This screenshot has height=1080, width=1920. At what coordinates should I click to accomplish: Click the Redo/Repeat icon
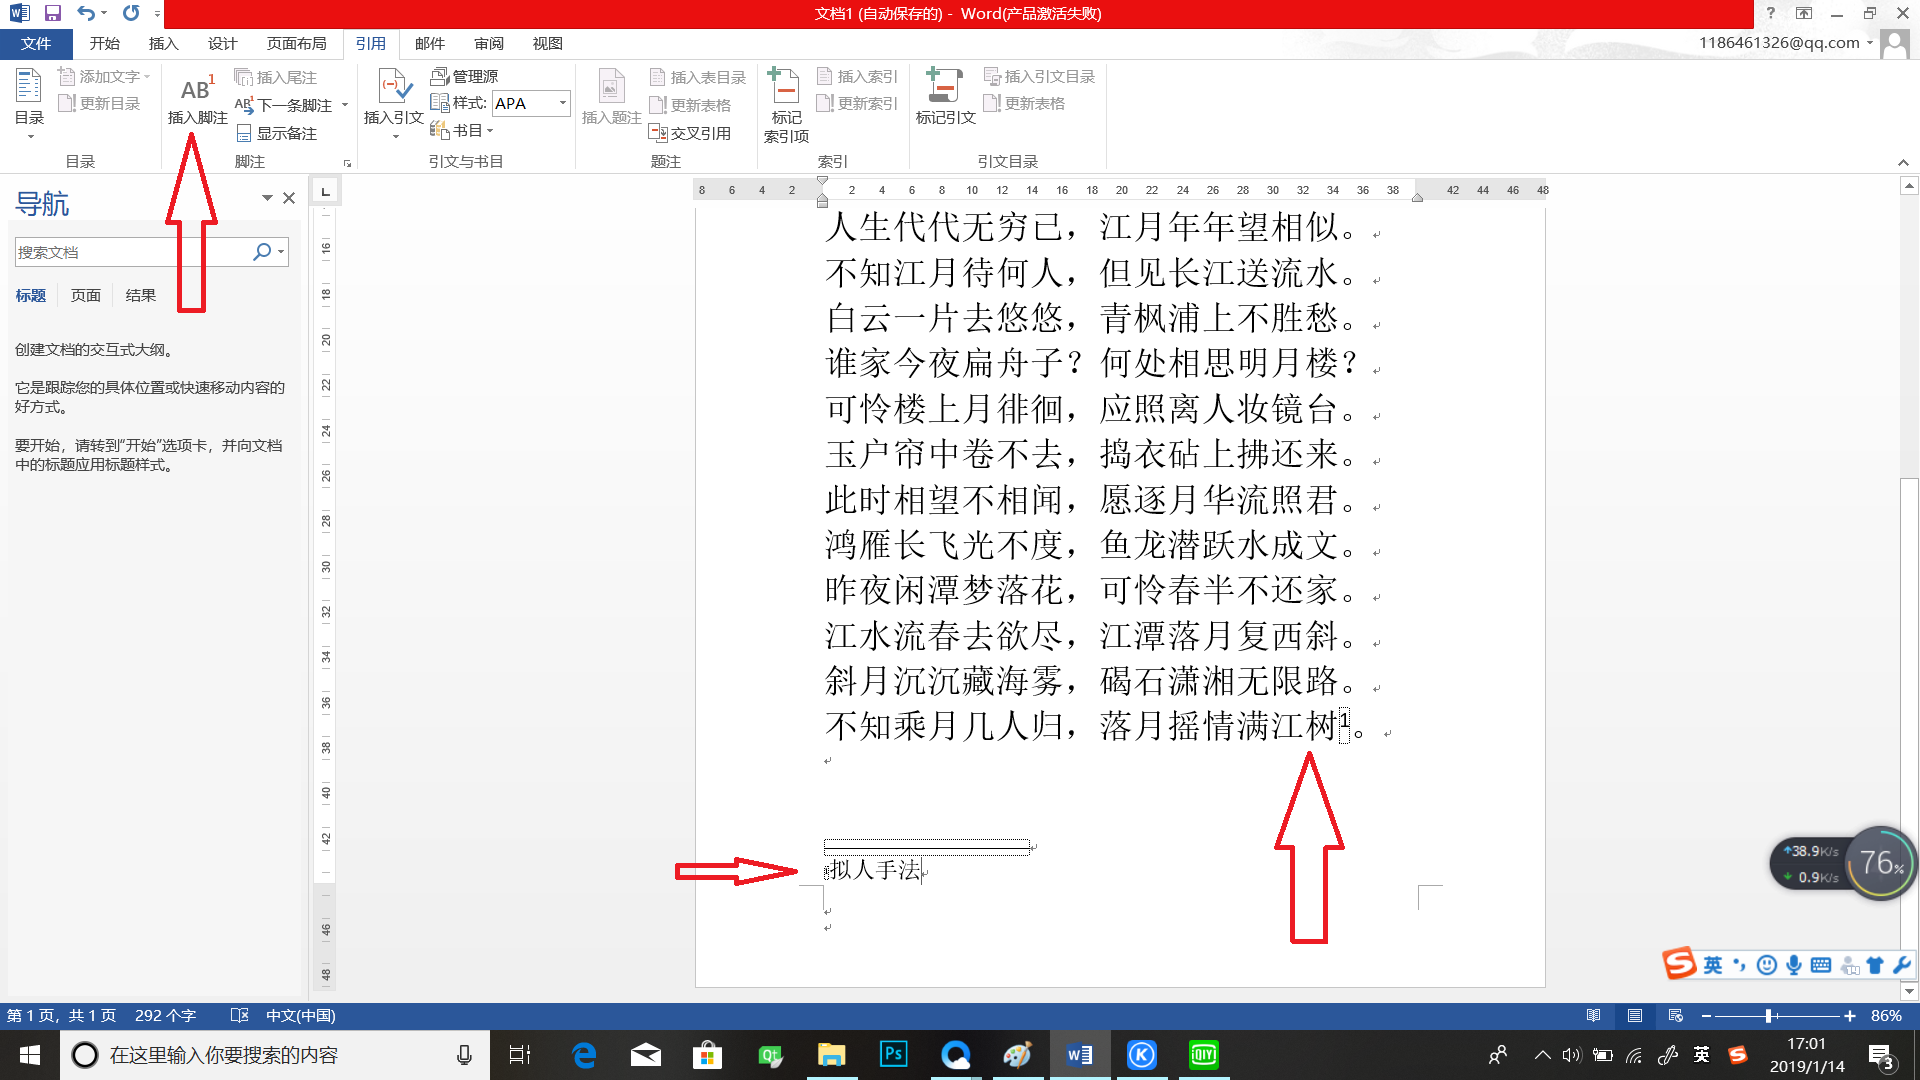pyautogui.click(x=131, y=13)
